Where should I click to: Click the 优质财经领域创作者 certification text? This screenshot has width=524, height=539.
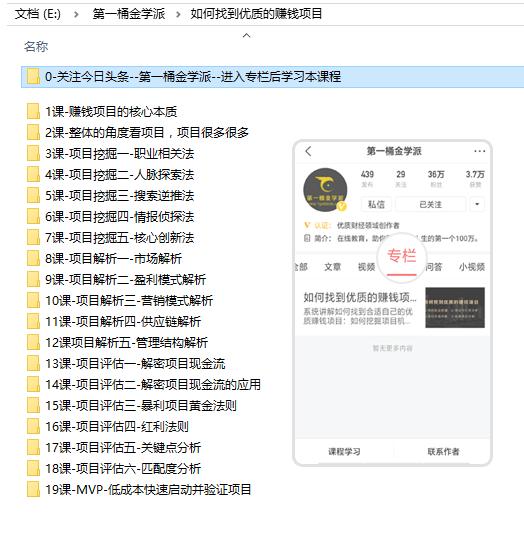pos(368,226)
